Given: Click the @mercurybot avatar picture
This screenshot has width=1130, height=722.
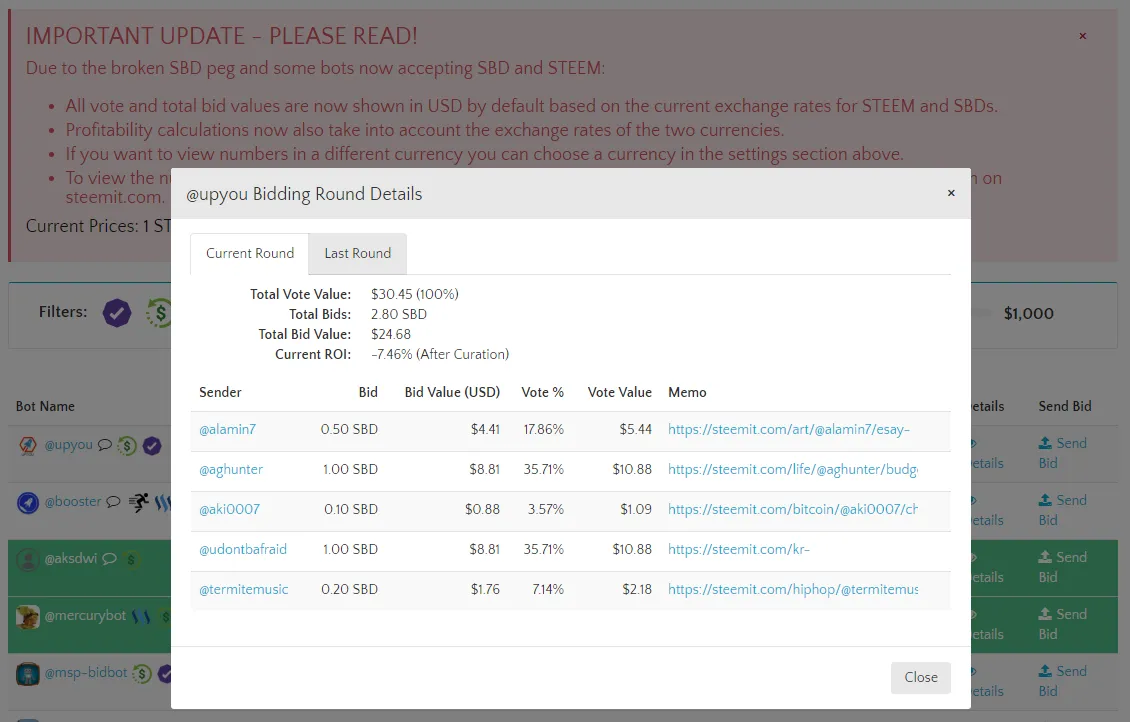Looking at the screenshot, I should click(x=27, y=617).
